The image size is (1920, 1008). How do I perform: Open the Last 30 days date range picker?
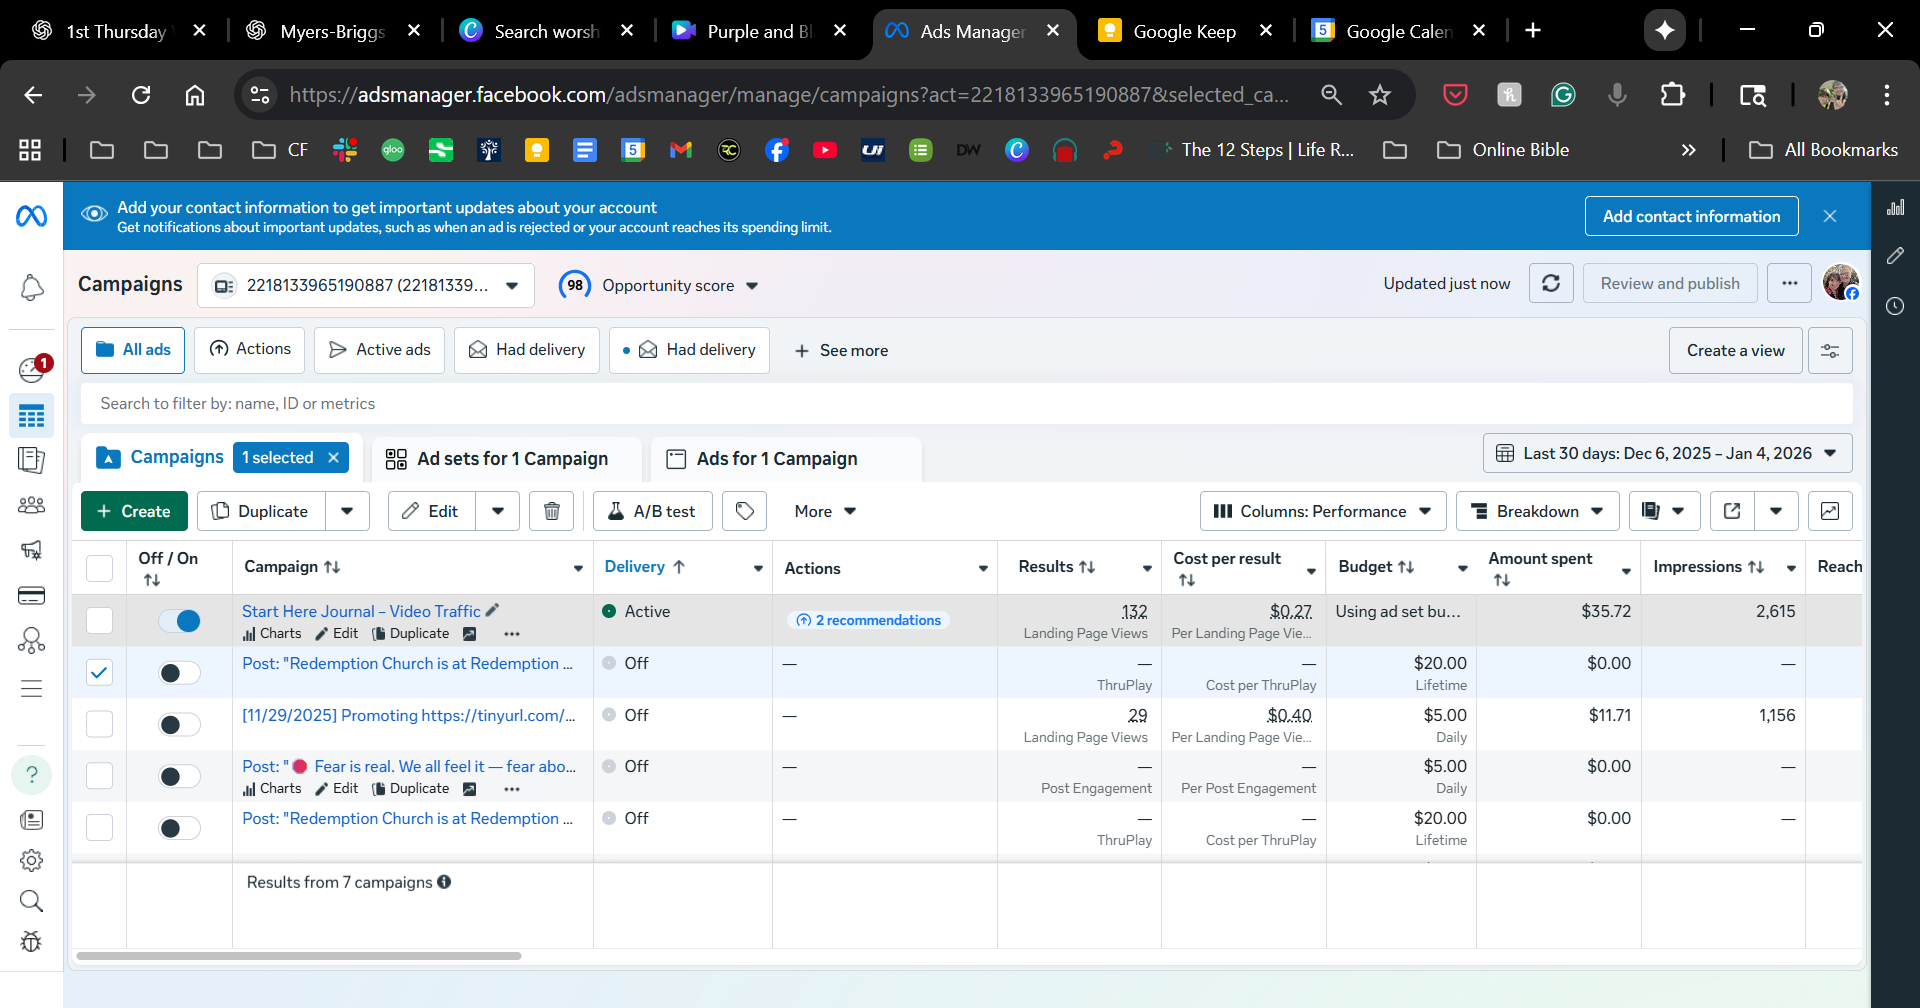1667,453
